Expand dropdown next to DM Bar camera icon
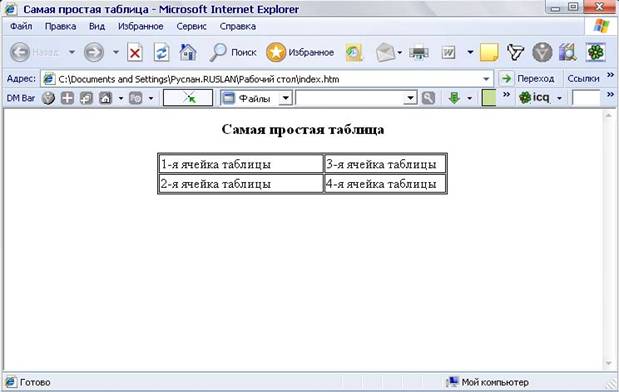 click(x=151, y=98)
